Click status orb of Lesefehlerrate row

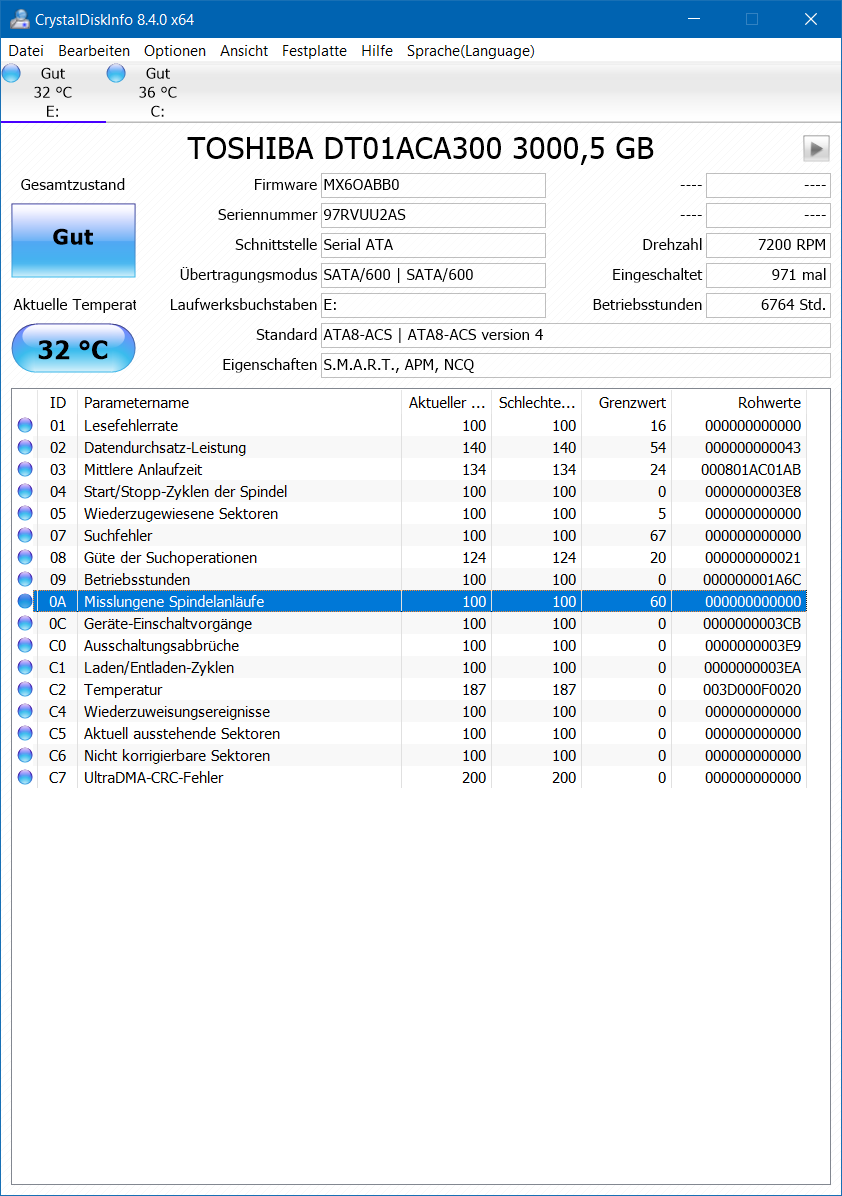coord(25,425)
